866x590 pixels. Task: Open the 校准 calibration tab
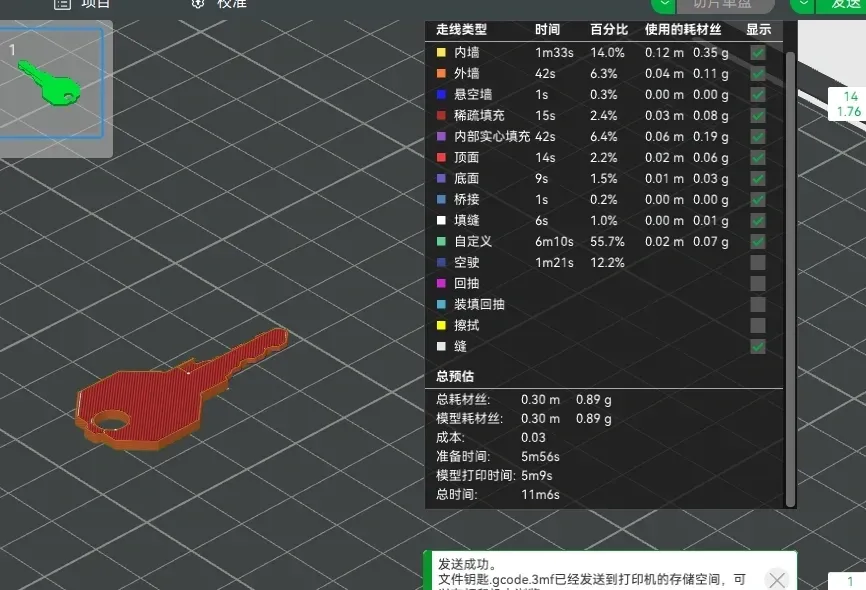[219, 4]
